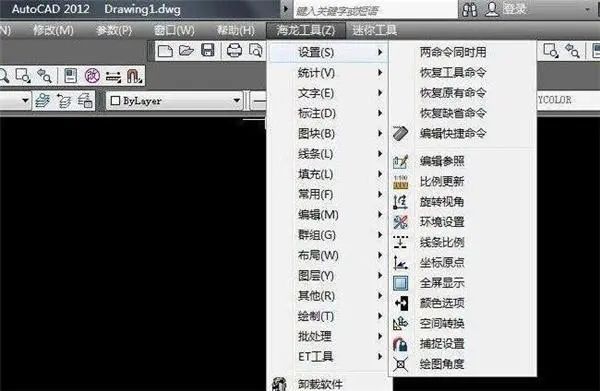Click the icon beside 卸载软件

(x=279, y=384)
